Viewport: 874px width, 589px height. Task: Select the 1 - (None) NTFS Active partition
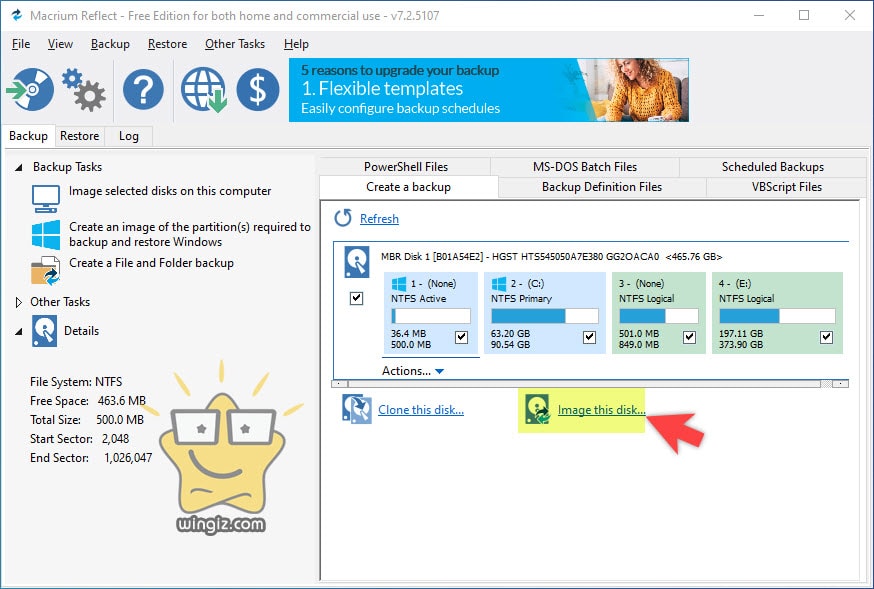point(430,313)
